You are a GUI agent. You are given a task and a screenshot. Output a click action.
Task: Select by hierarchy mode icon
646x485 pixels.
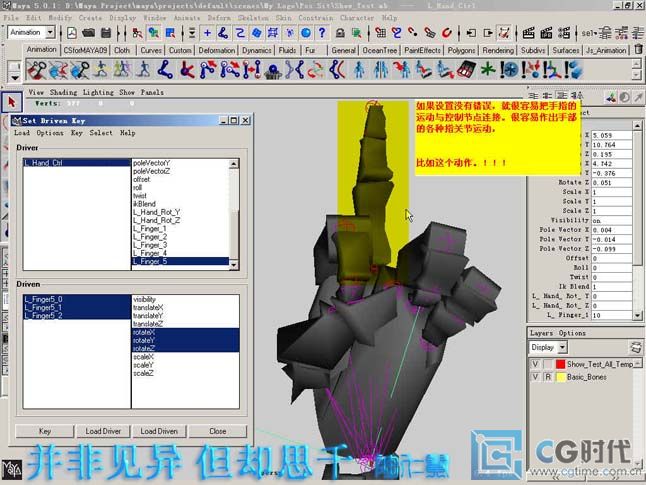pyautogui.click(x=137, y=33)
